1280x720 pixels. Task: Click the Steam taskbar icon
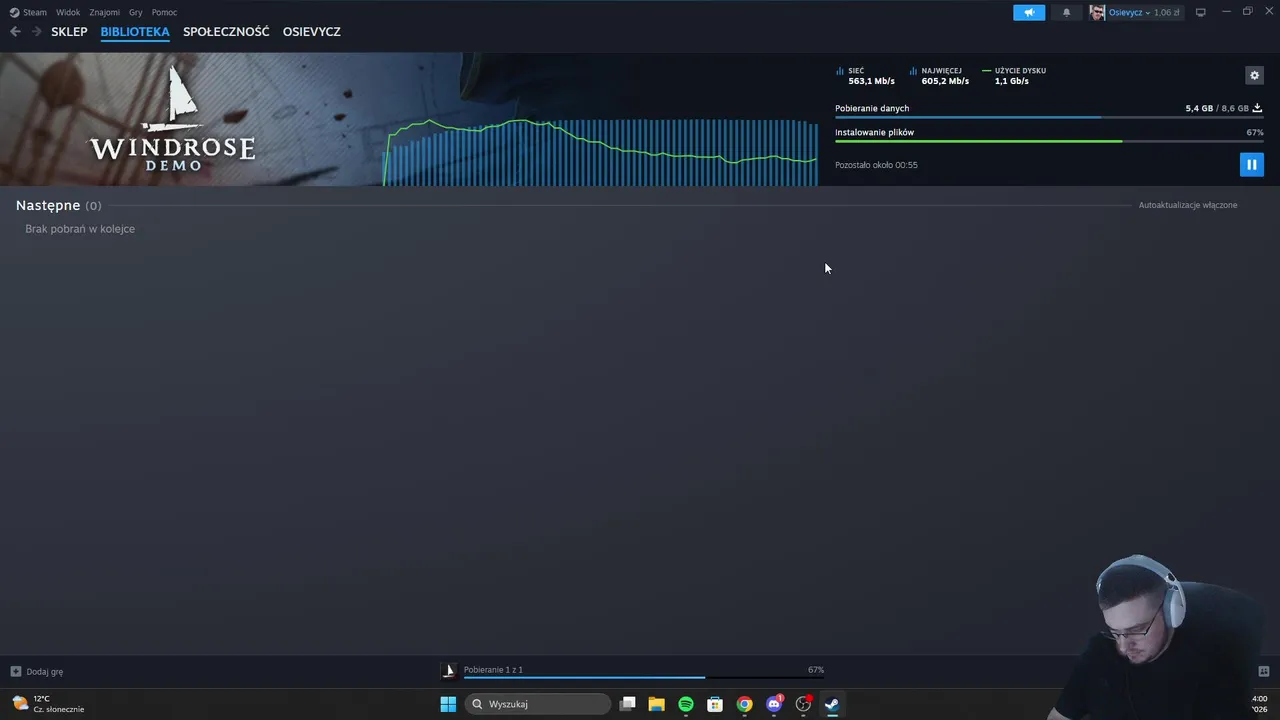tap(832, 704)
